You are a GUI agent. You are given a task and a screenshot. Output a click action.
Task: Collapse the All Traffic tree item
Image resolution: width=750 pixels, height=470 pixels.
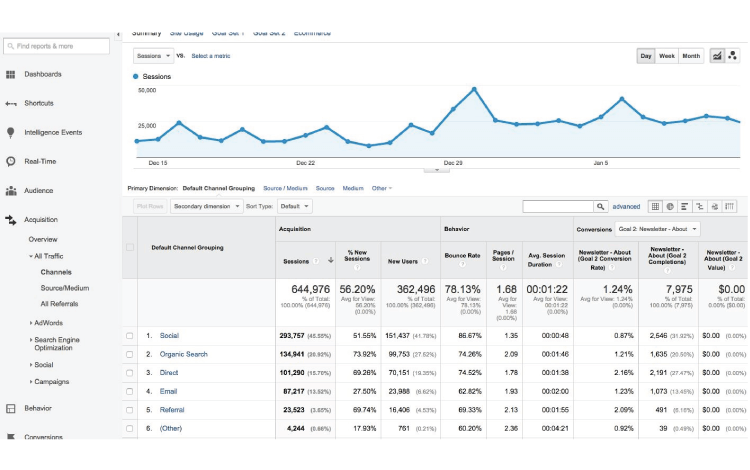[31, 256]
